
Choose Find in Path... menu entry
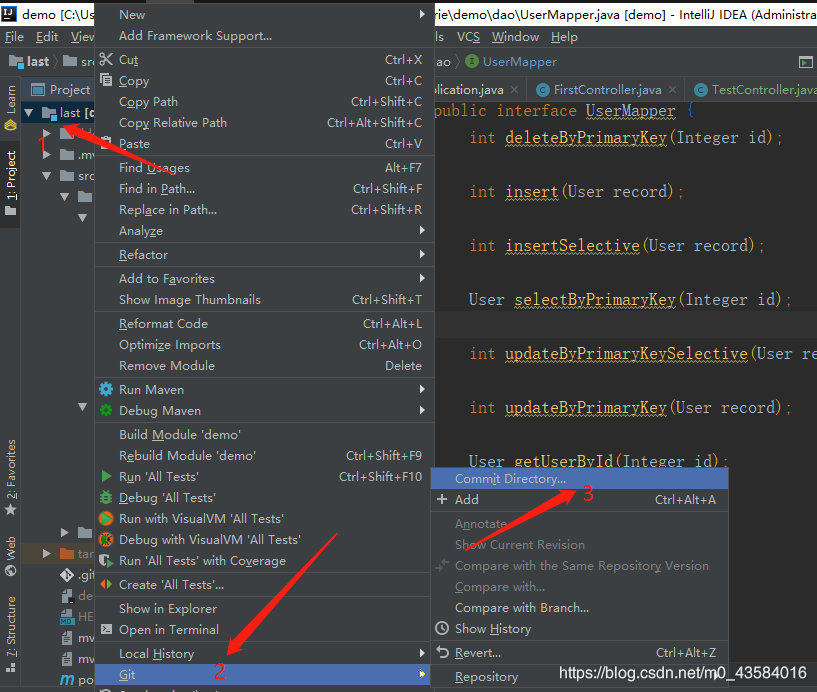click(x=264, y=189)
